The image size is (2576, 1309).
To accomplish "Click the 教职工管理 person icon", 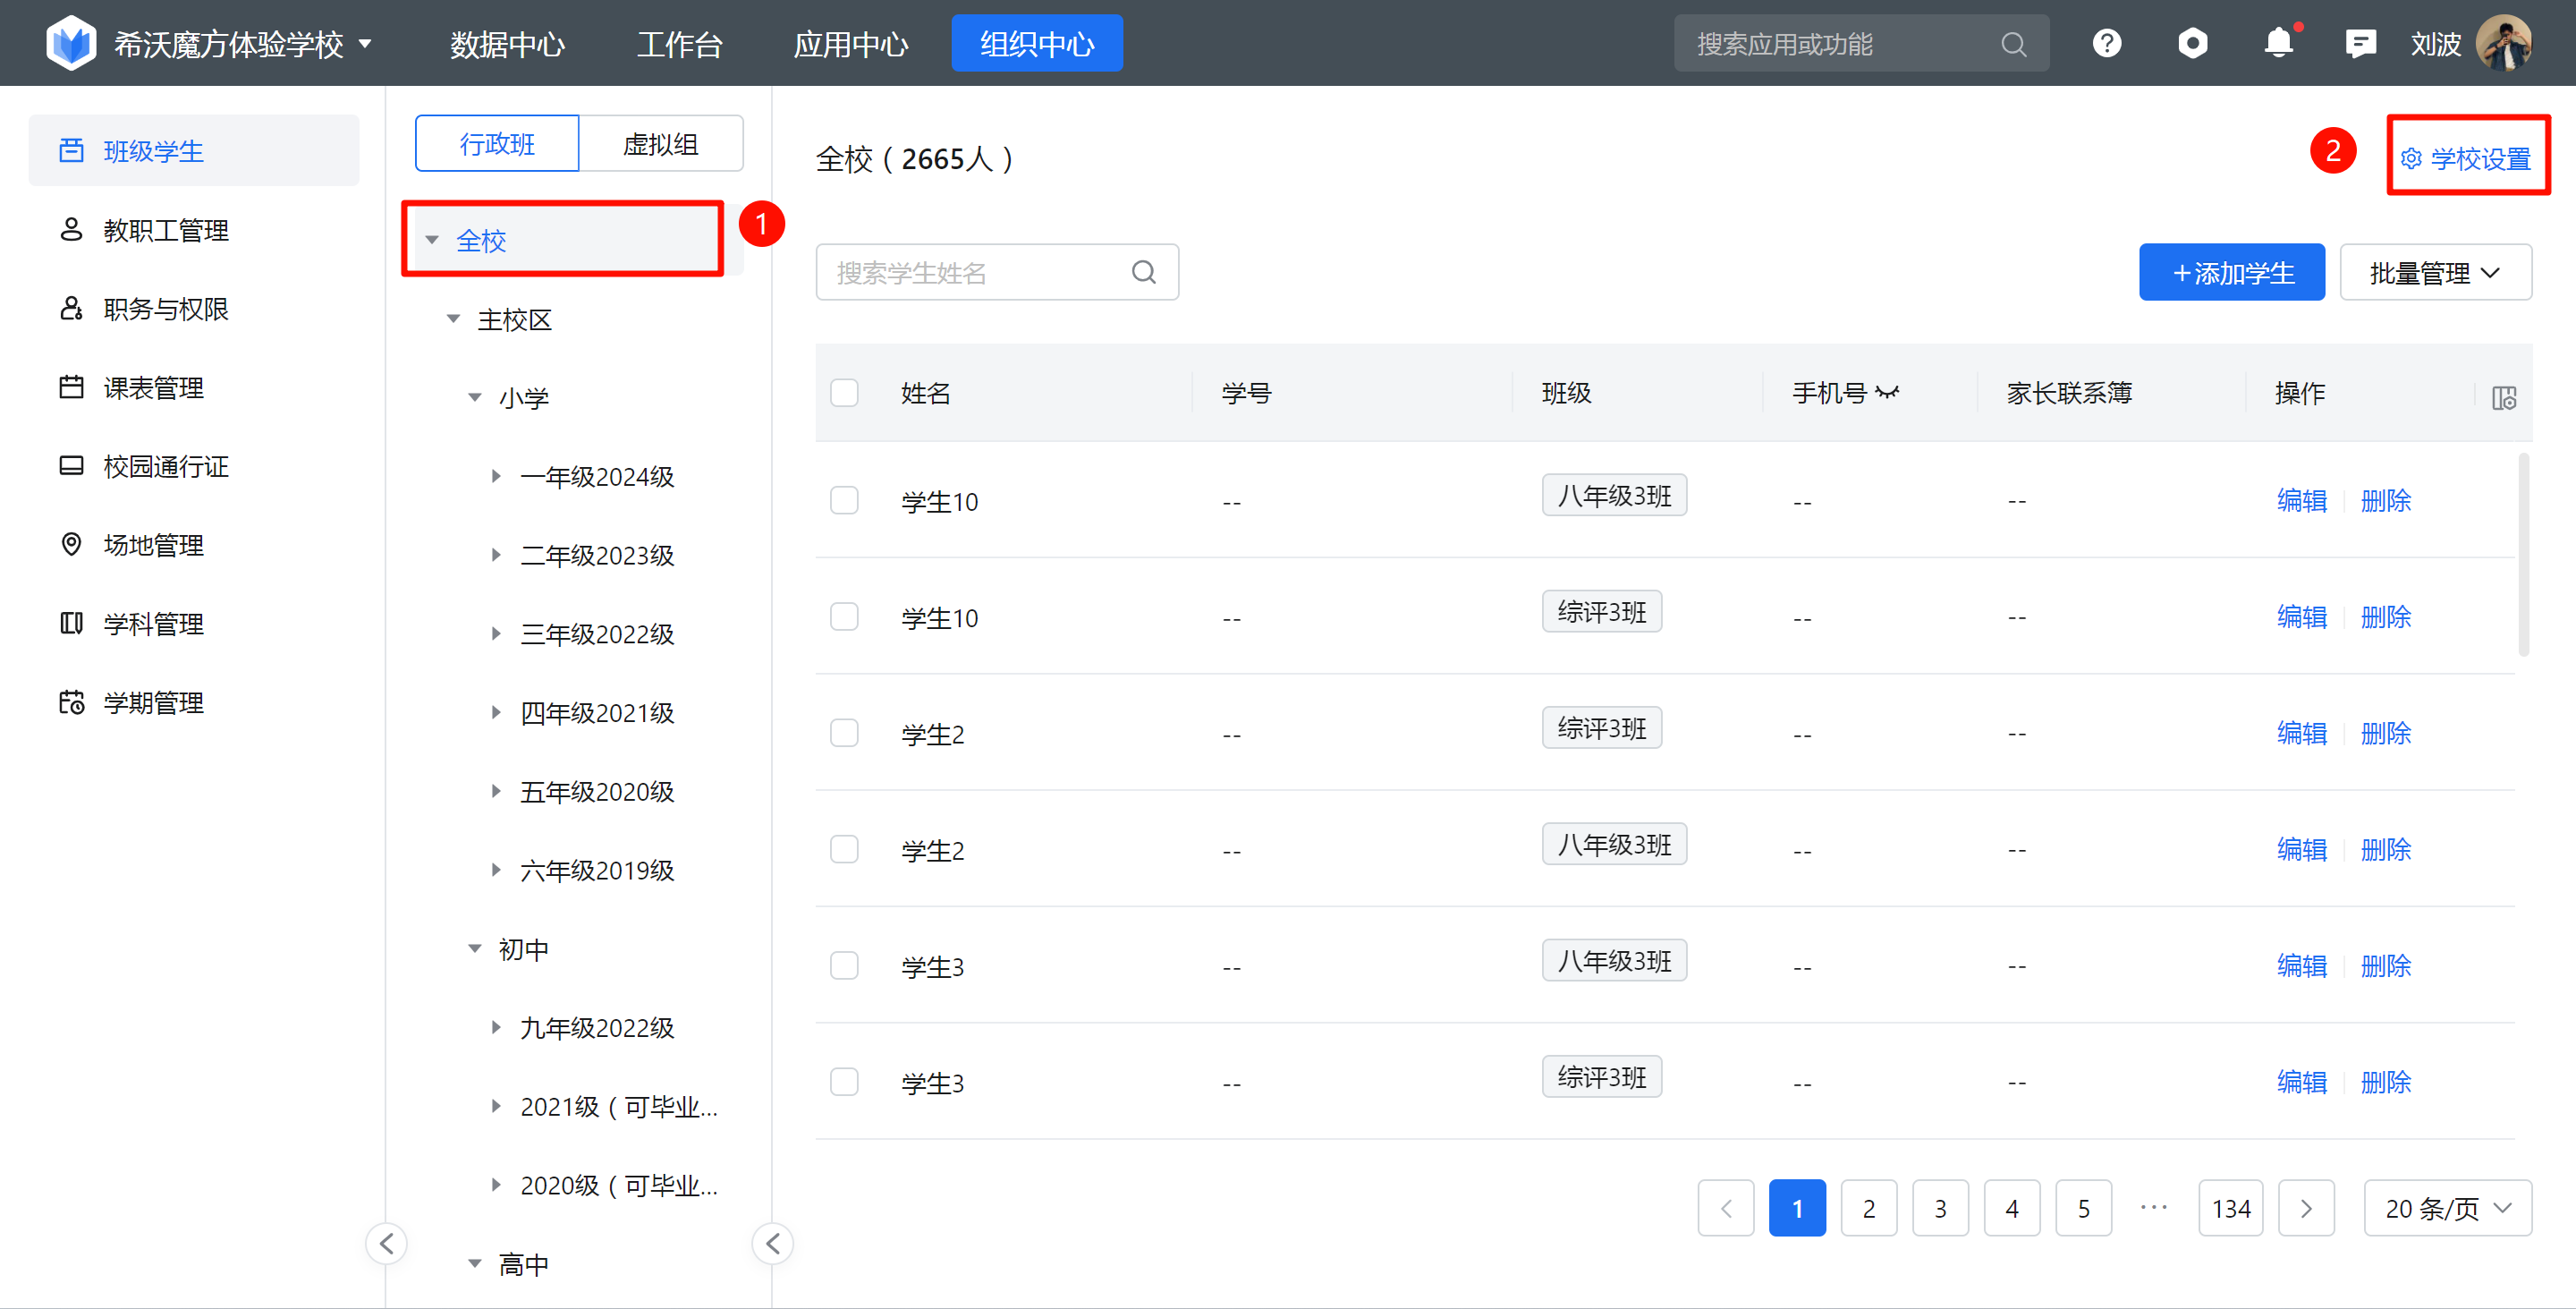I will tap(71, 229).
